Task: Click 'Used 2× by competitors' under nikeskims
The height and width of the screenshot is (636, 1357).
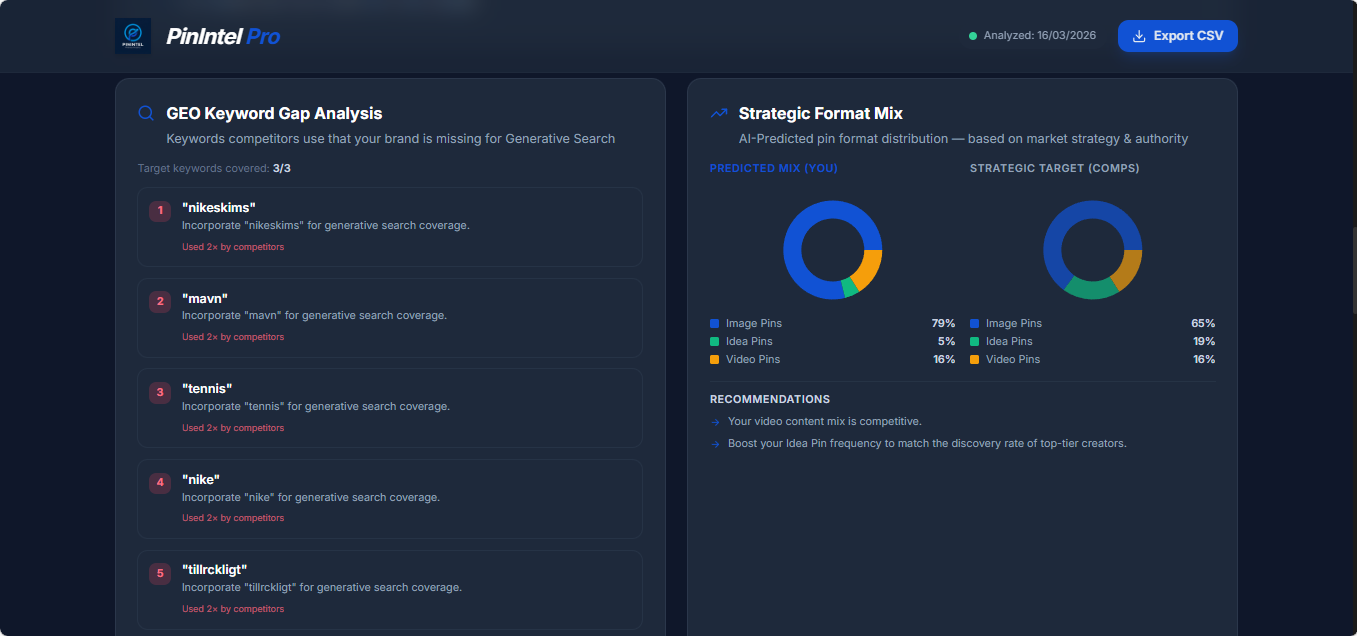Action: pyautogui.click(x=233, y=247)
